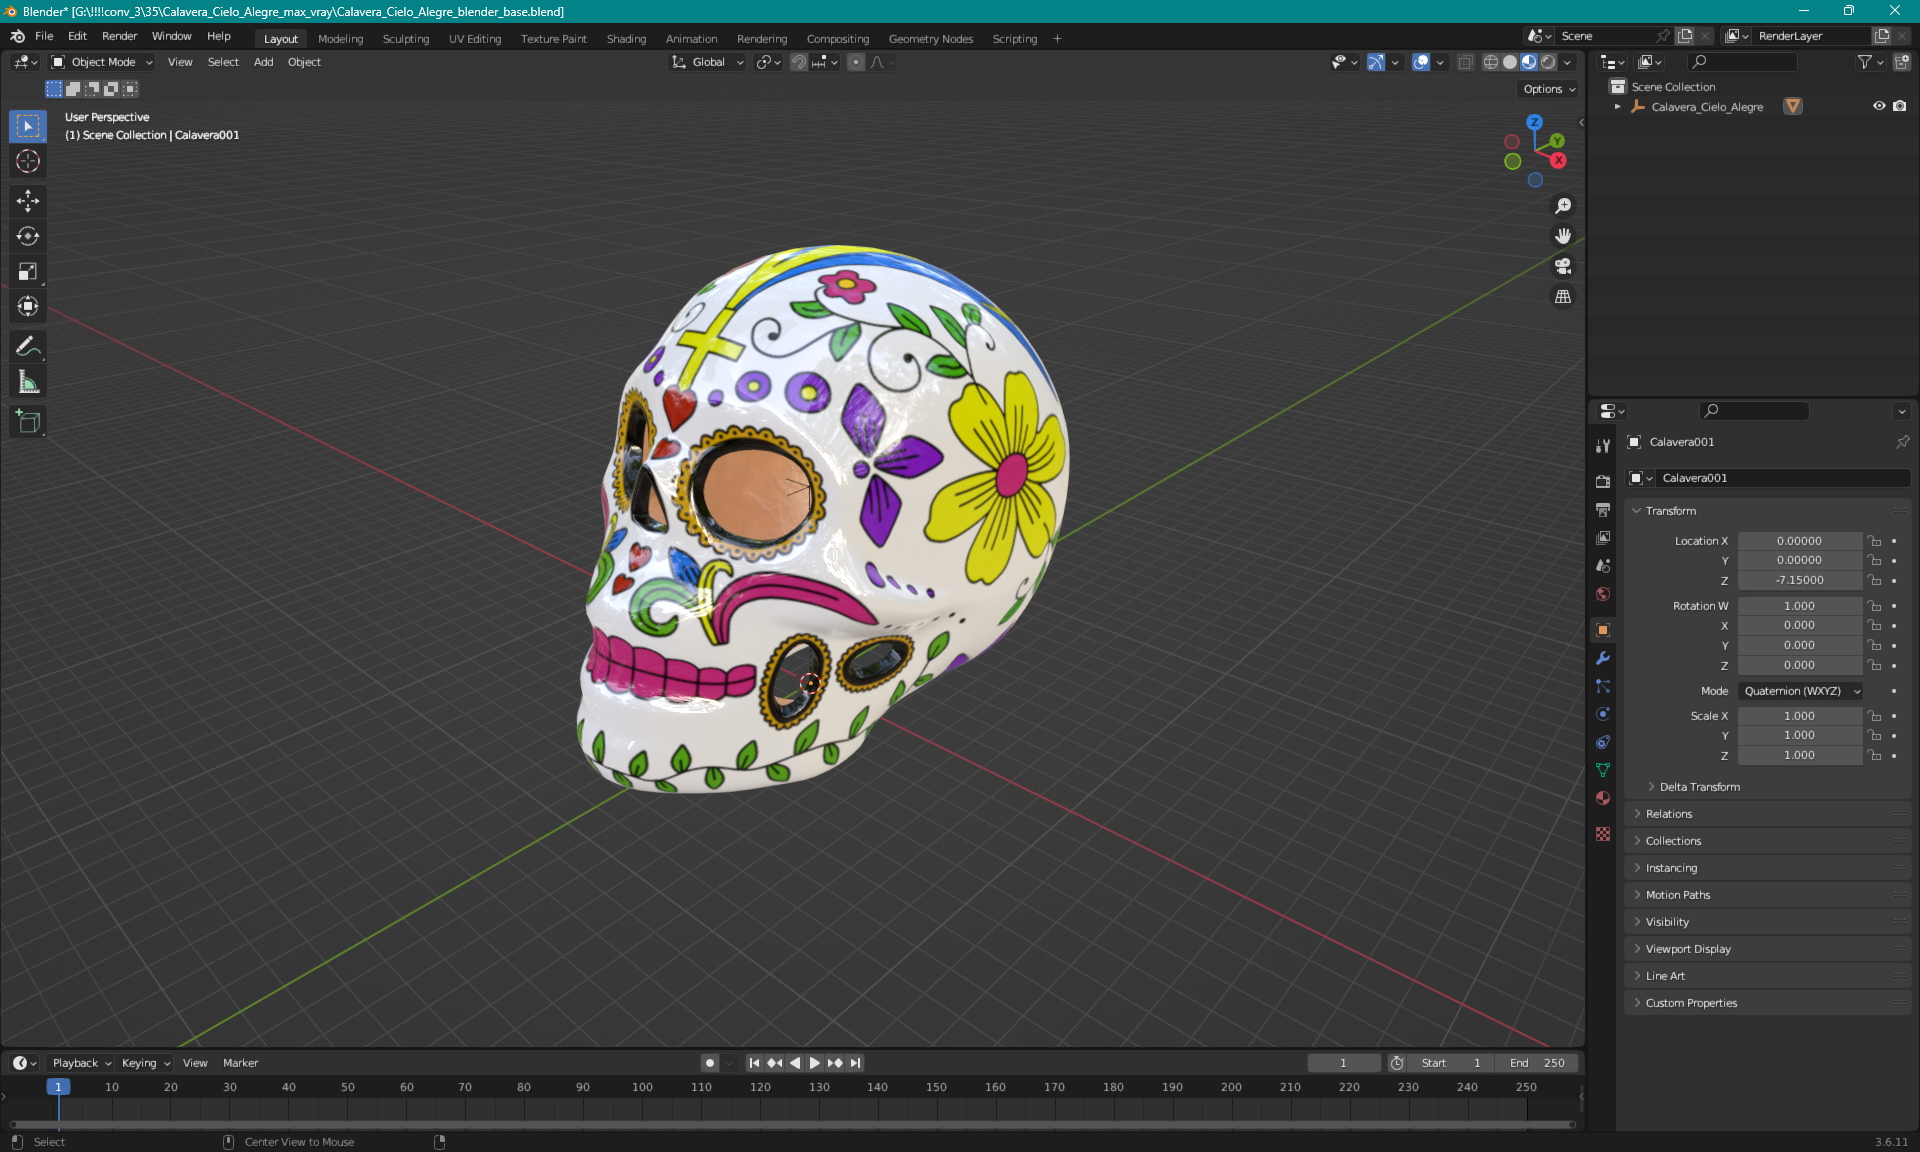Activate the Move tool
The height and width of the screenshot is (1152, 1920).
point(28,201)
